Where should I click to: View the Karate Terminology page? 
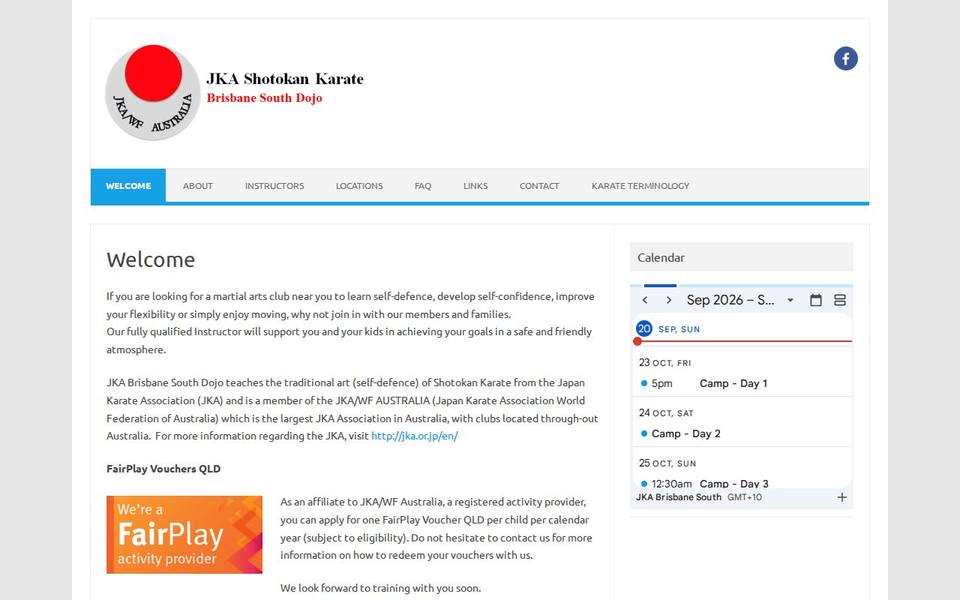pyautogui.click(x=640, y=186)
